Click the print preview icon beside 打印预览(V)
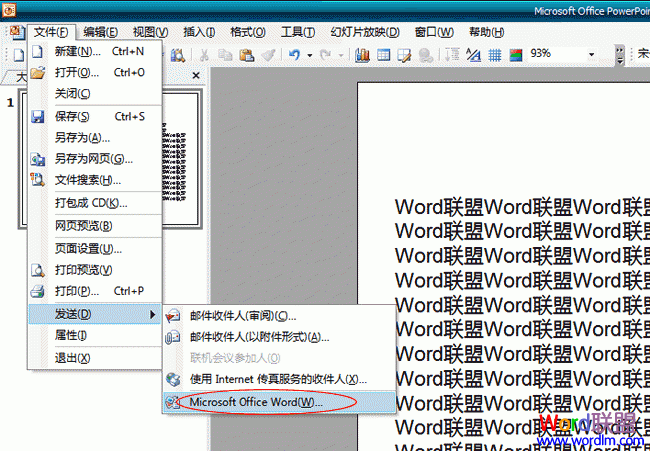 pyautogui.click(x=38, y=269)
